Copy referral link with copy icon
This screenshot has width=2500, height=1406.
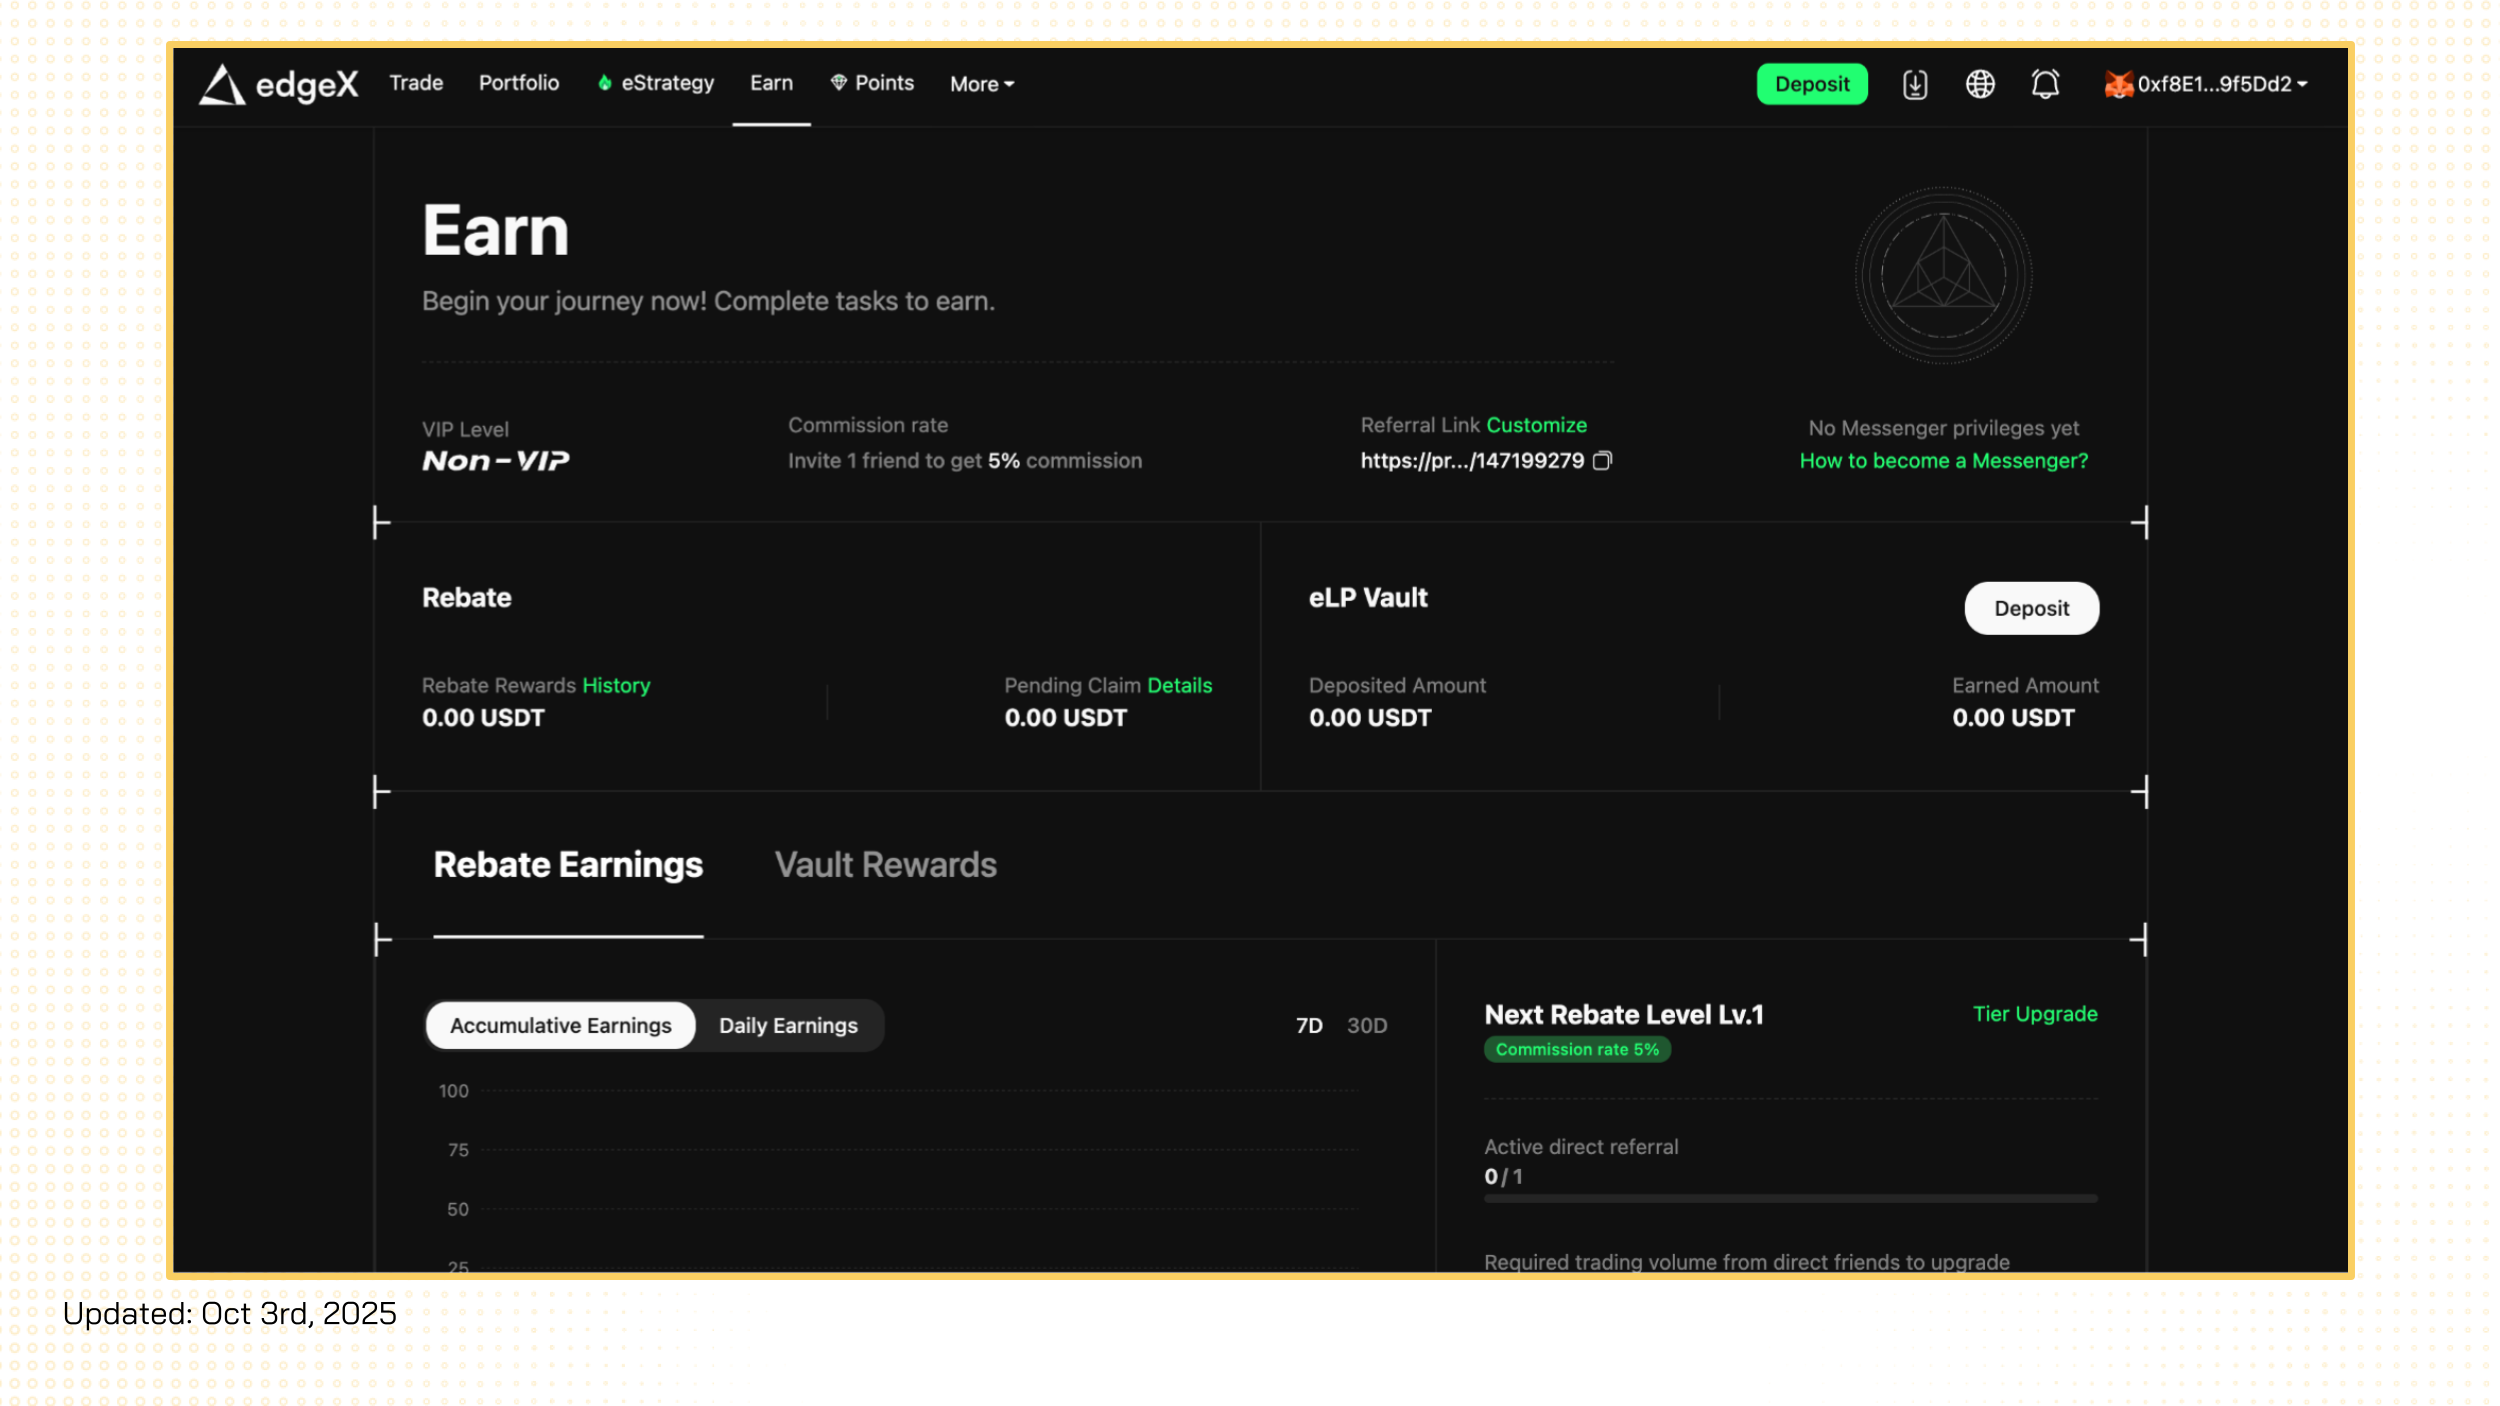[x=1602, y=461]
